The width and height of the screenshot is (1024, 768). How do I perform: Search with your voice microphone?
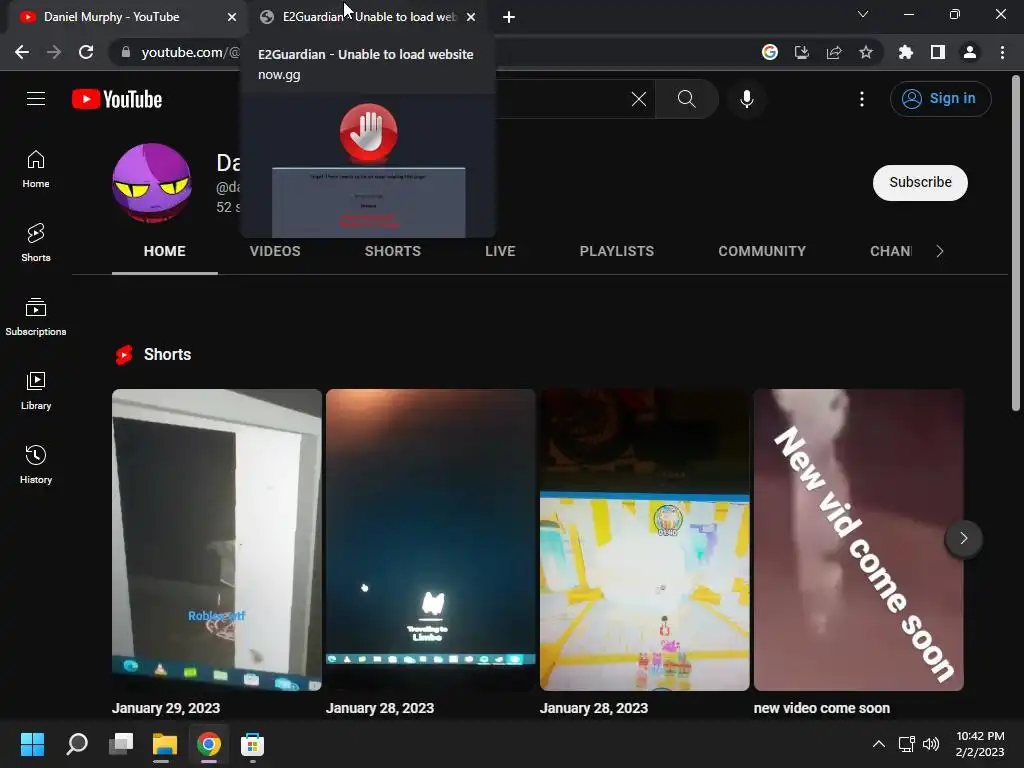(x=747, y=99)
